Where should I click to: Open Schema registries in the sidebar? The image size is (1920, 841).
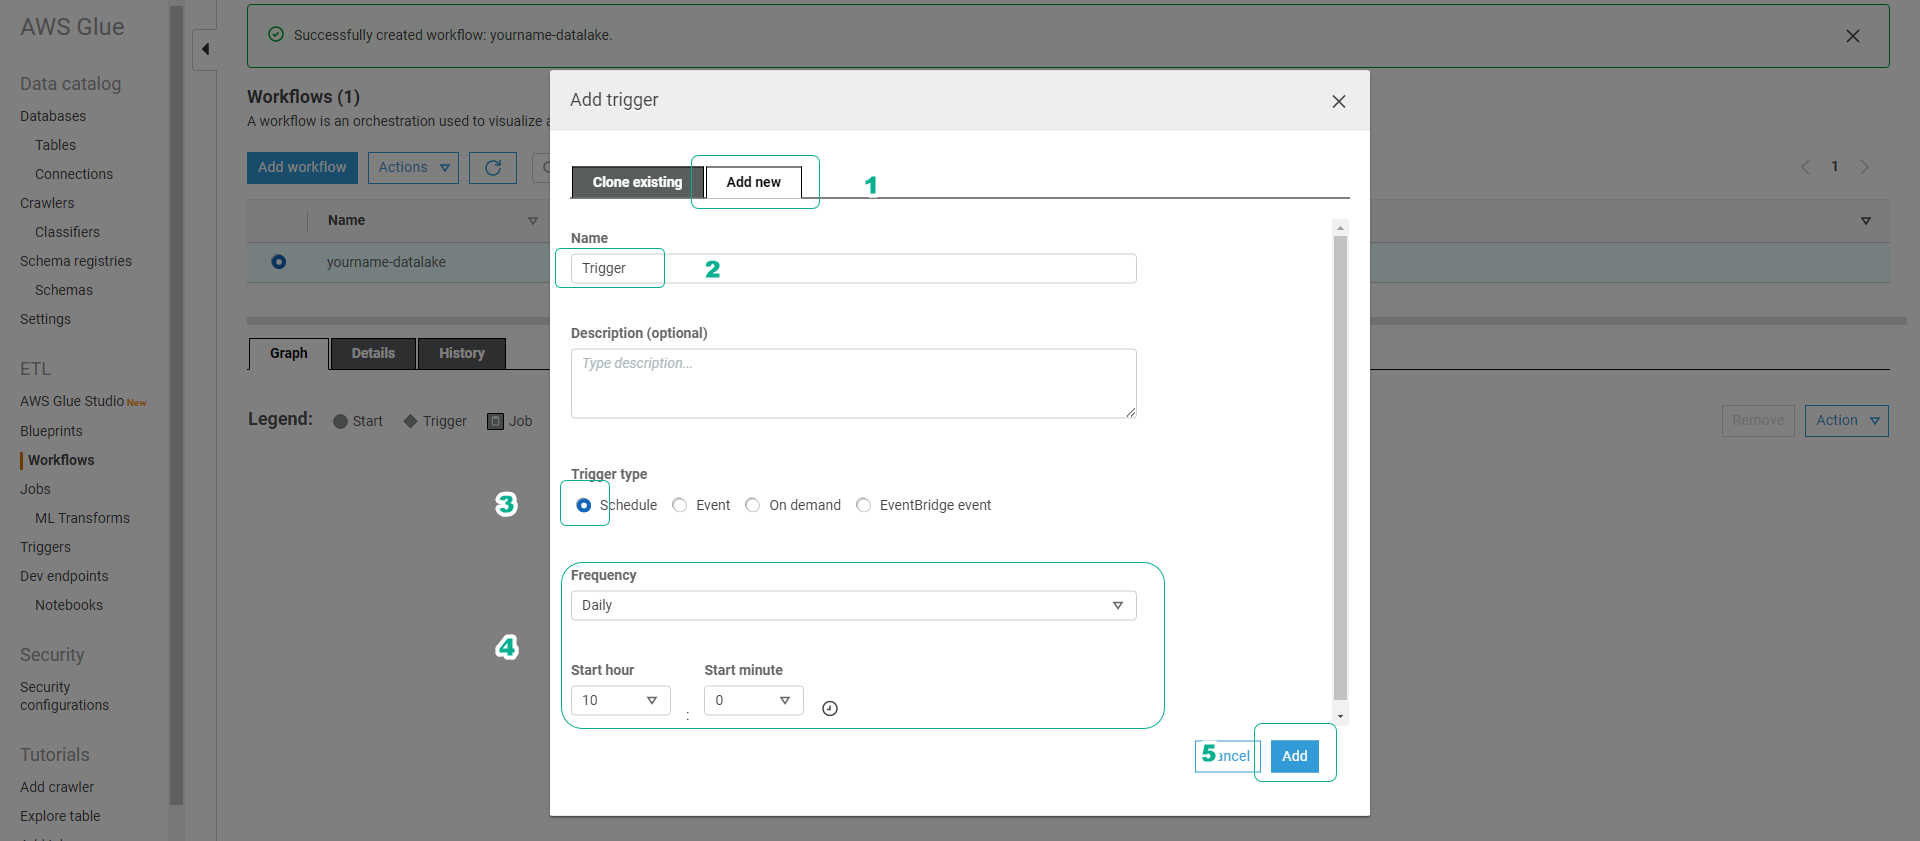click(x=76, y=262)
